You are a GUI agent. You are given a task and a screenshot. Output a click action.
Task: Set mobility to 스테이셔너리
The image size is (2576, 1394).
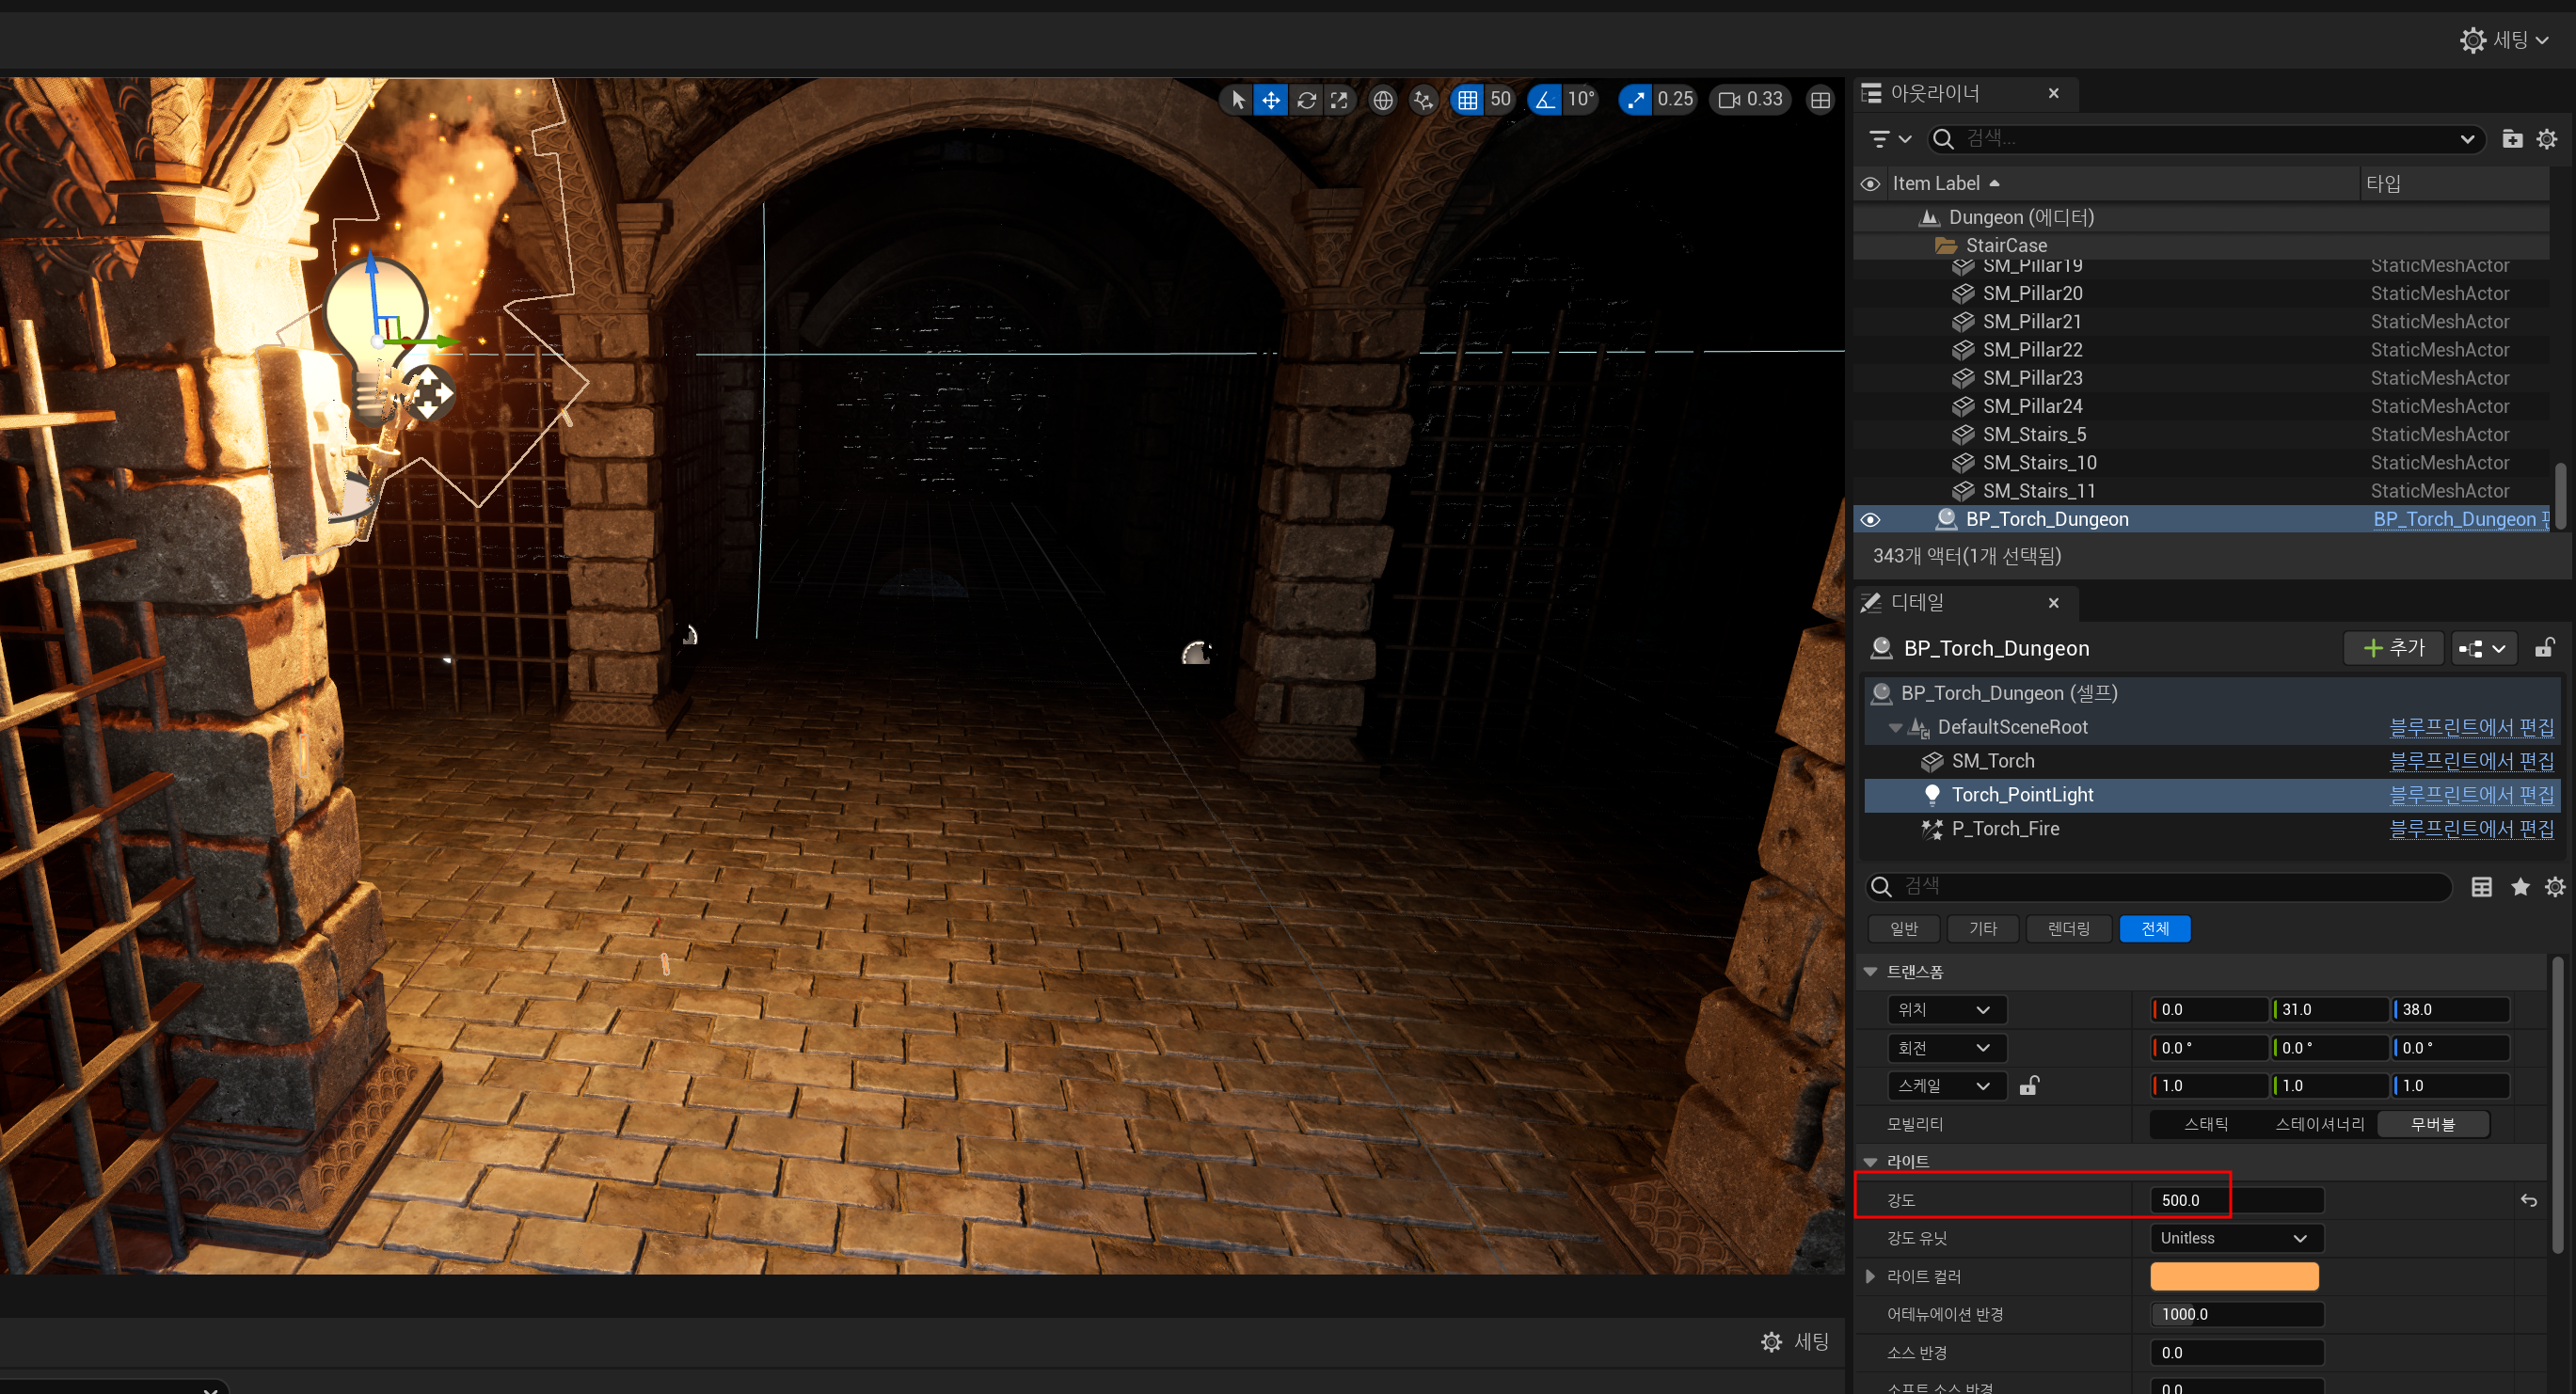click(x=2319, y=1124)
